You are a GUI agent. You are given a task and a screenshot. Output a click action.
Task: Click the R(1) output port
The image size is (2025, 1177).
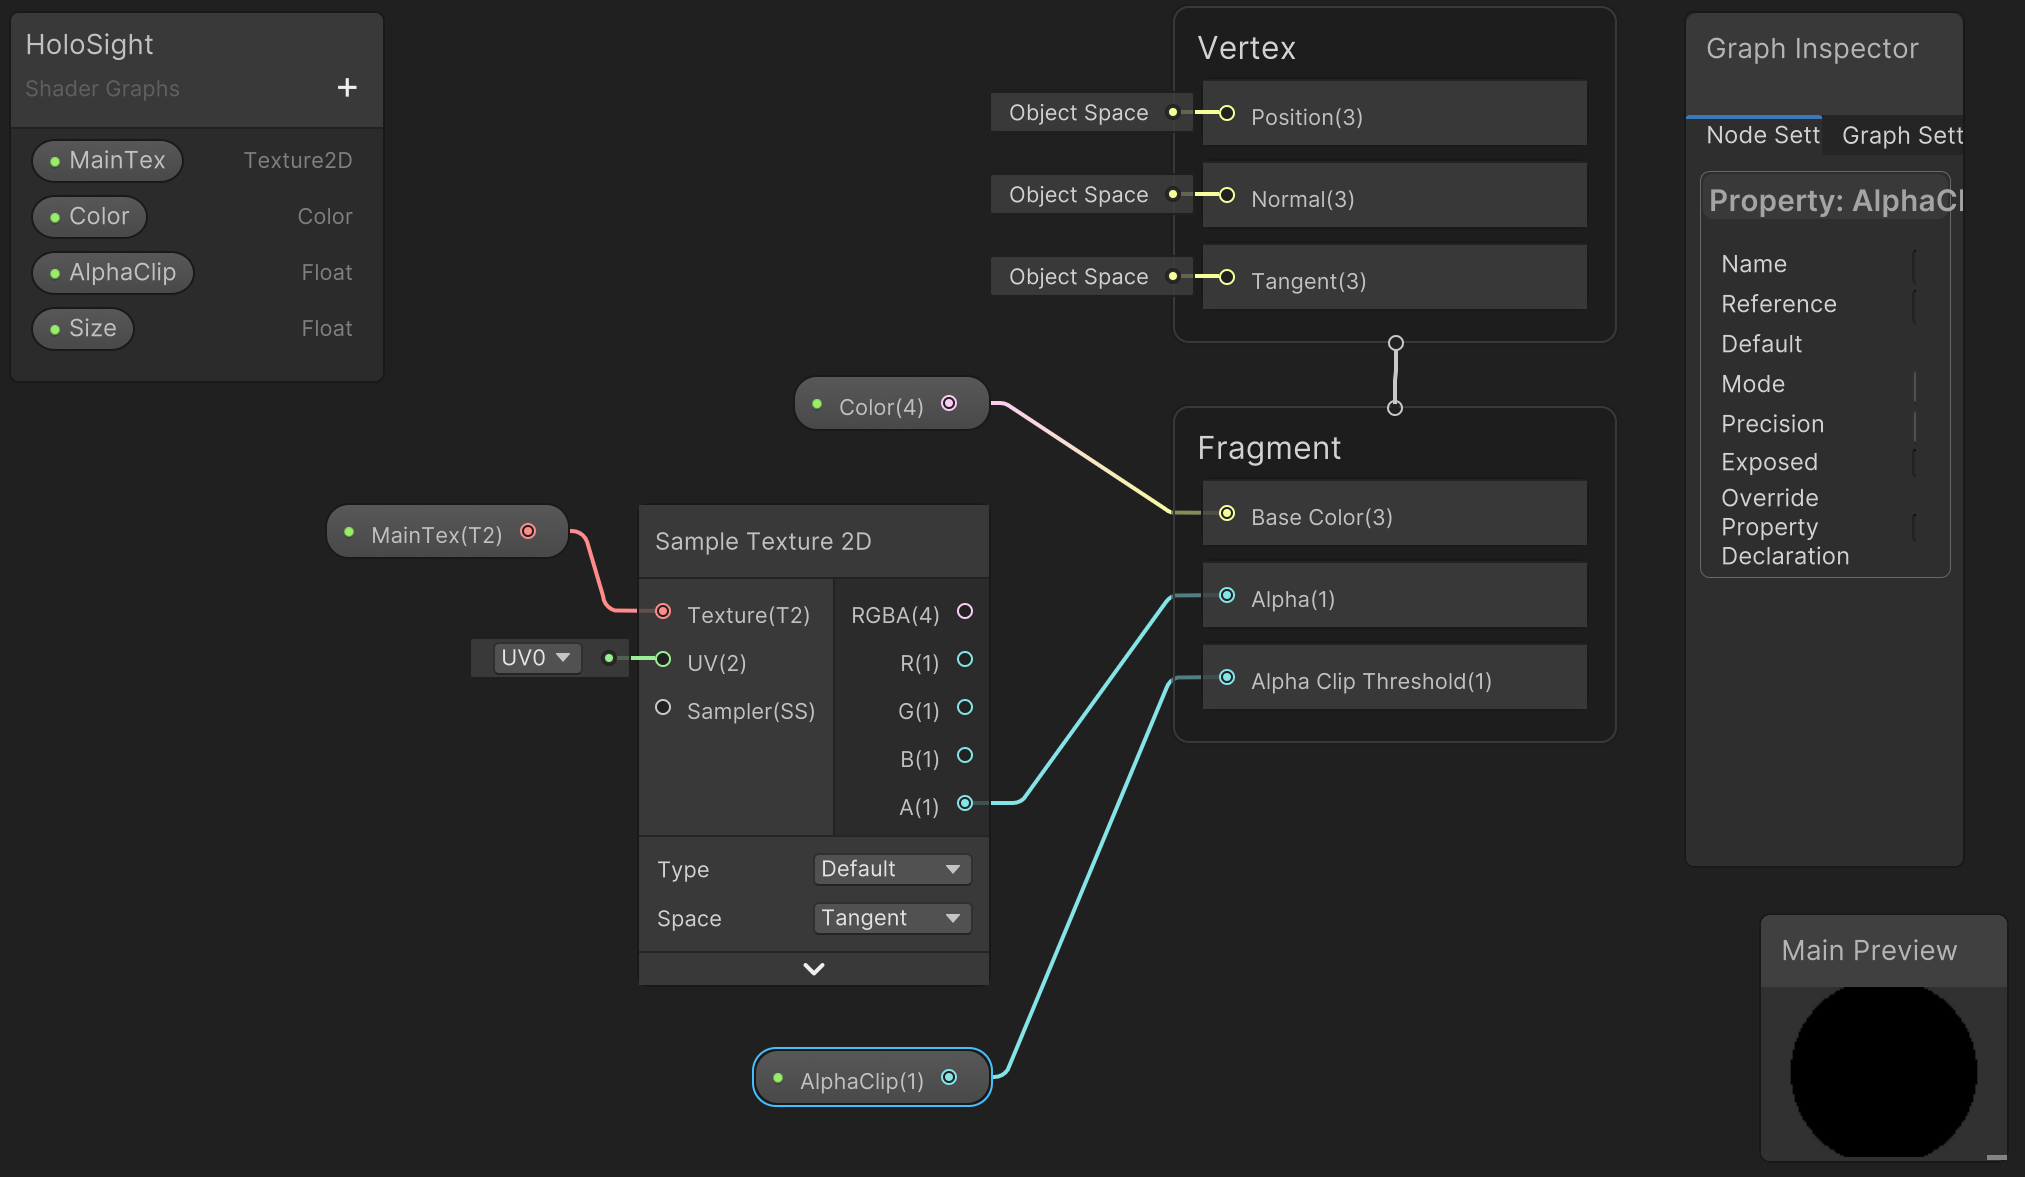coord(965,659)
